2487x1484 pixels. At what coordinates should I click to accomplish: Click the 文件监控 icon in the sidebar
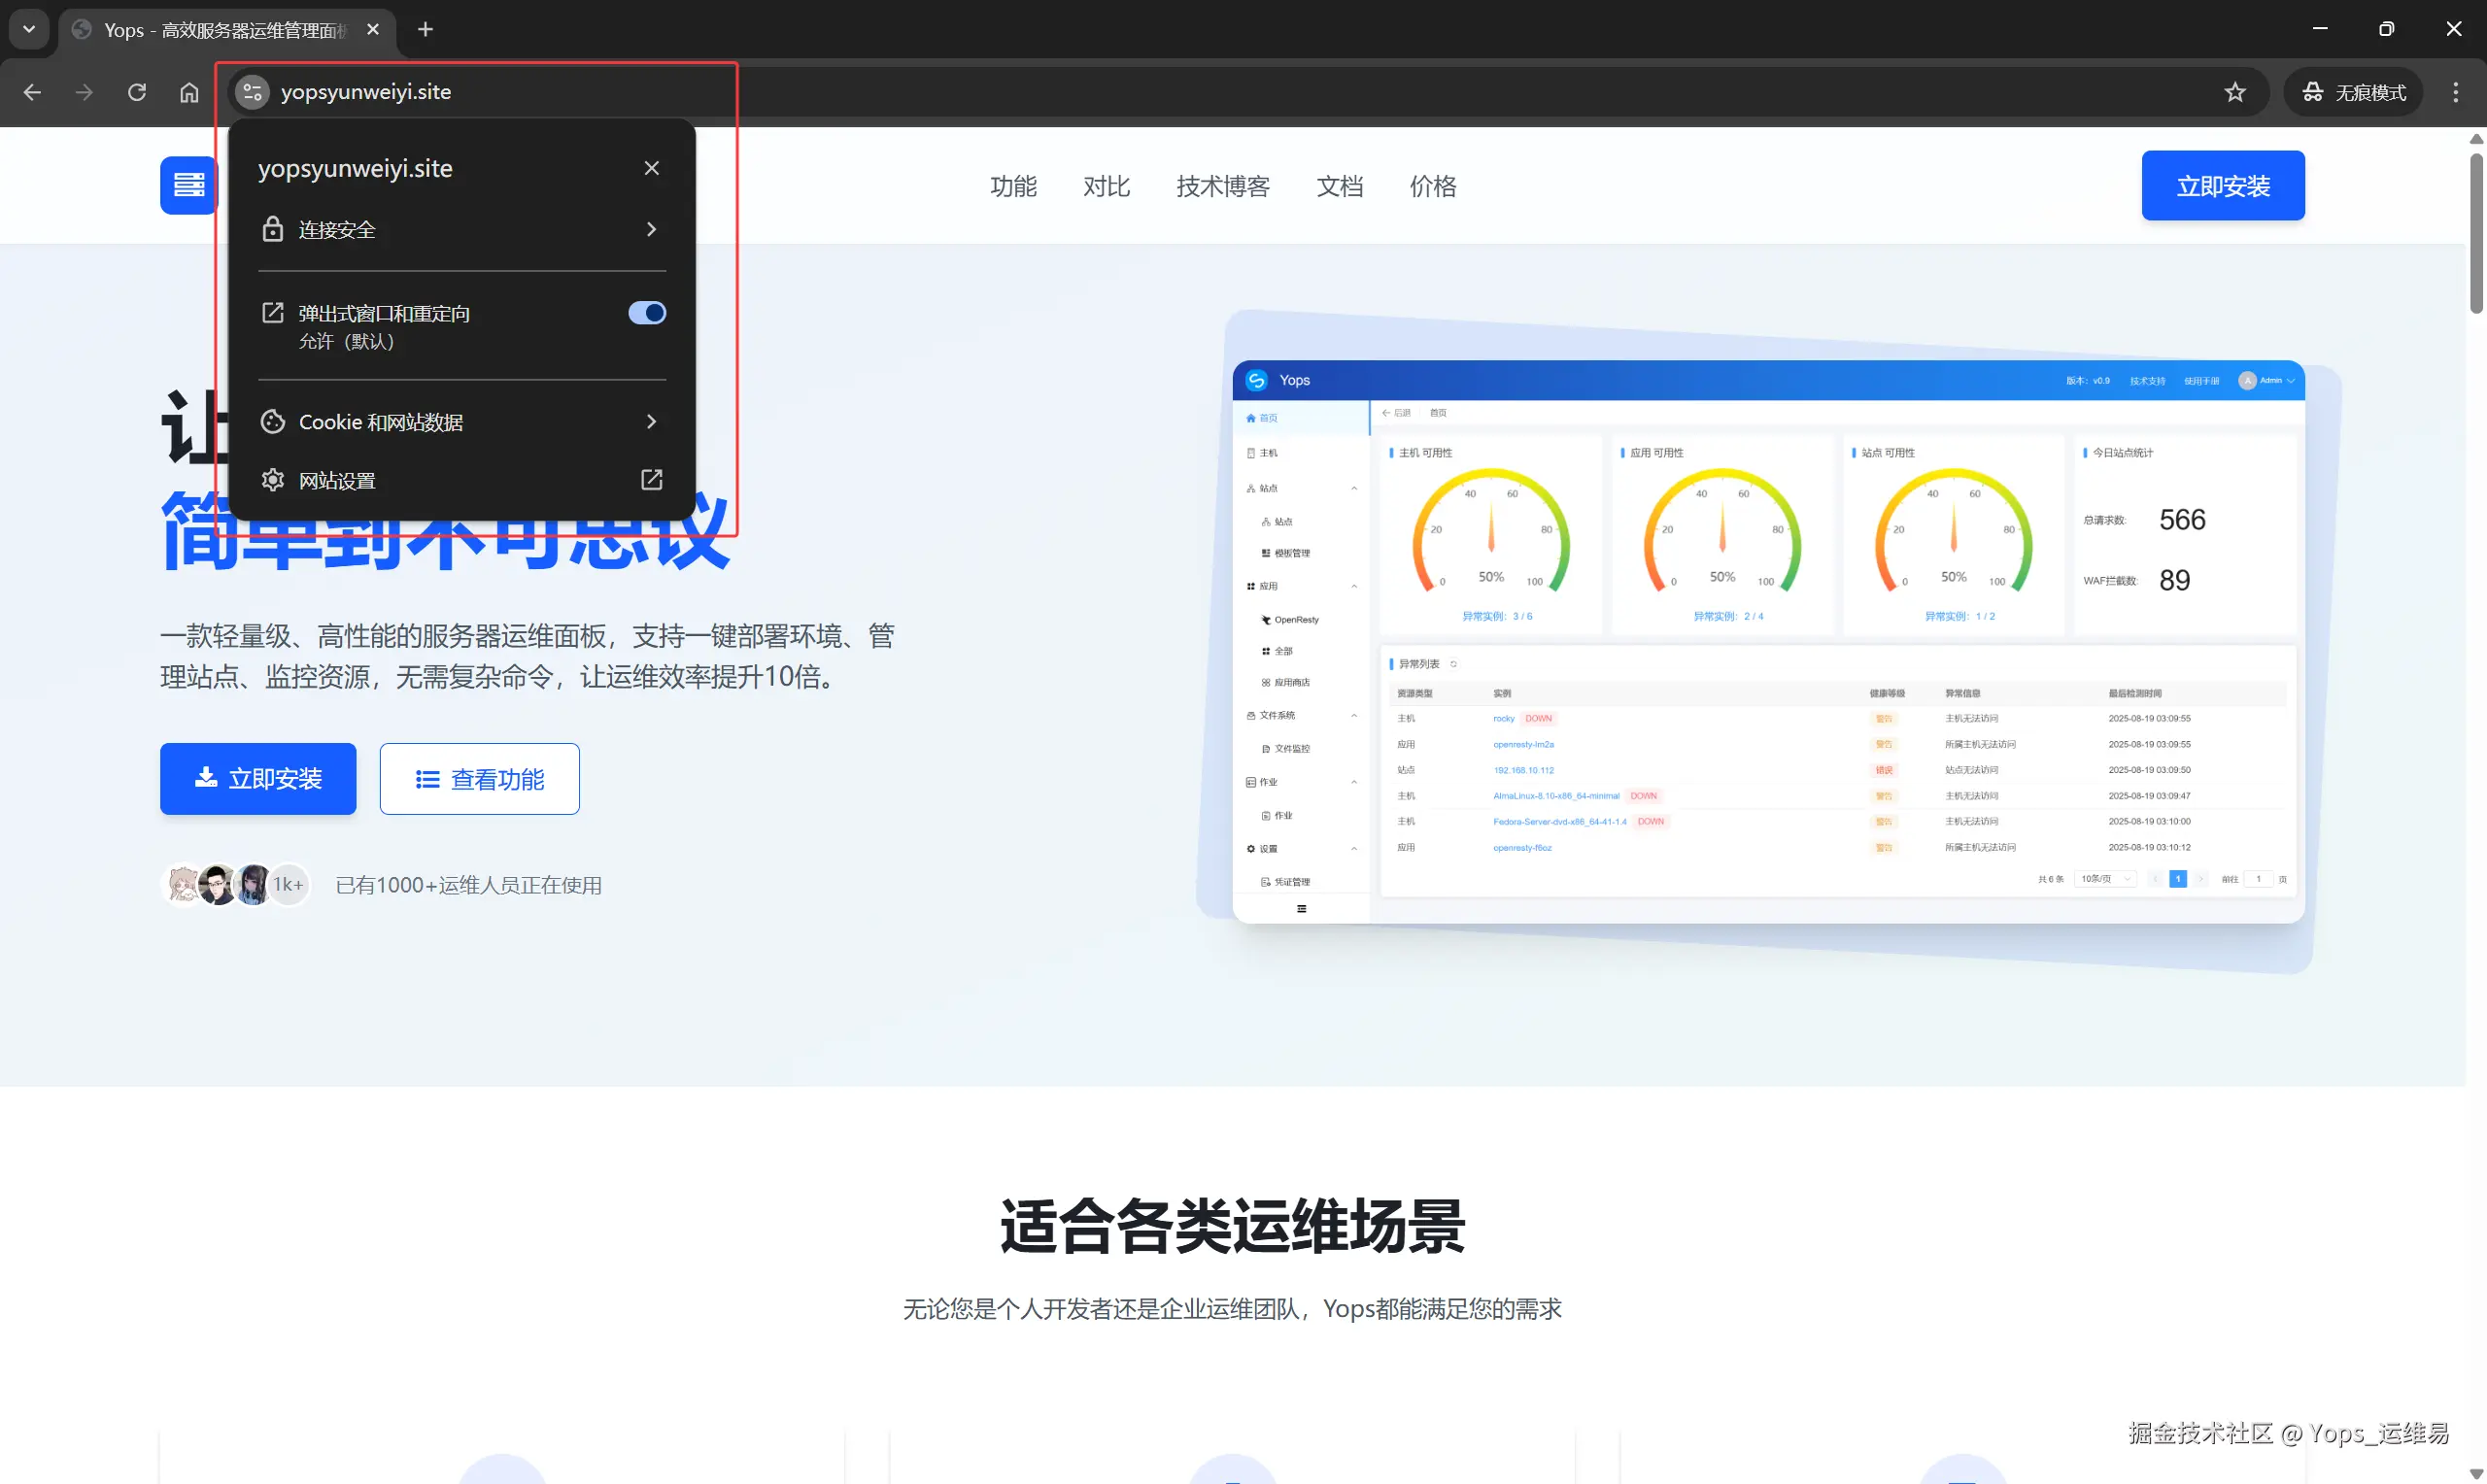pos(1265,748)
